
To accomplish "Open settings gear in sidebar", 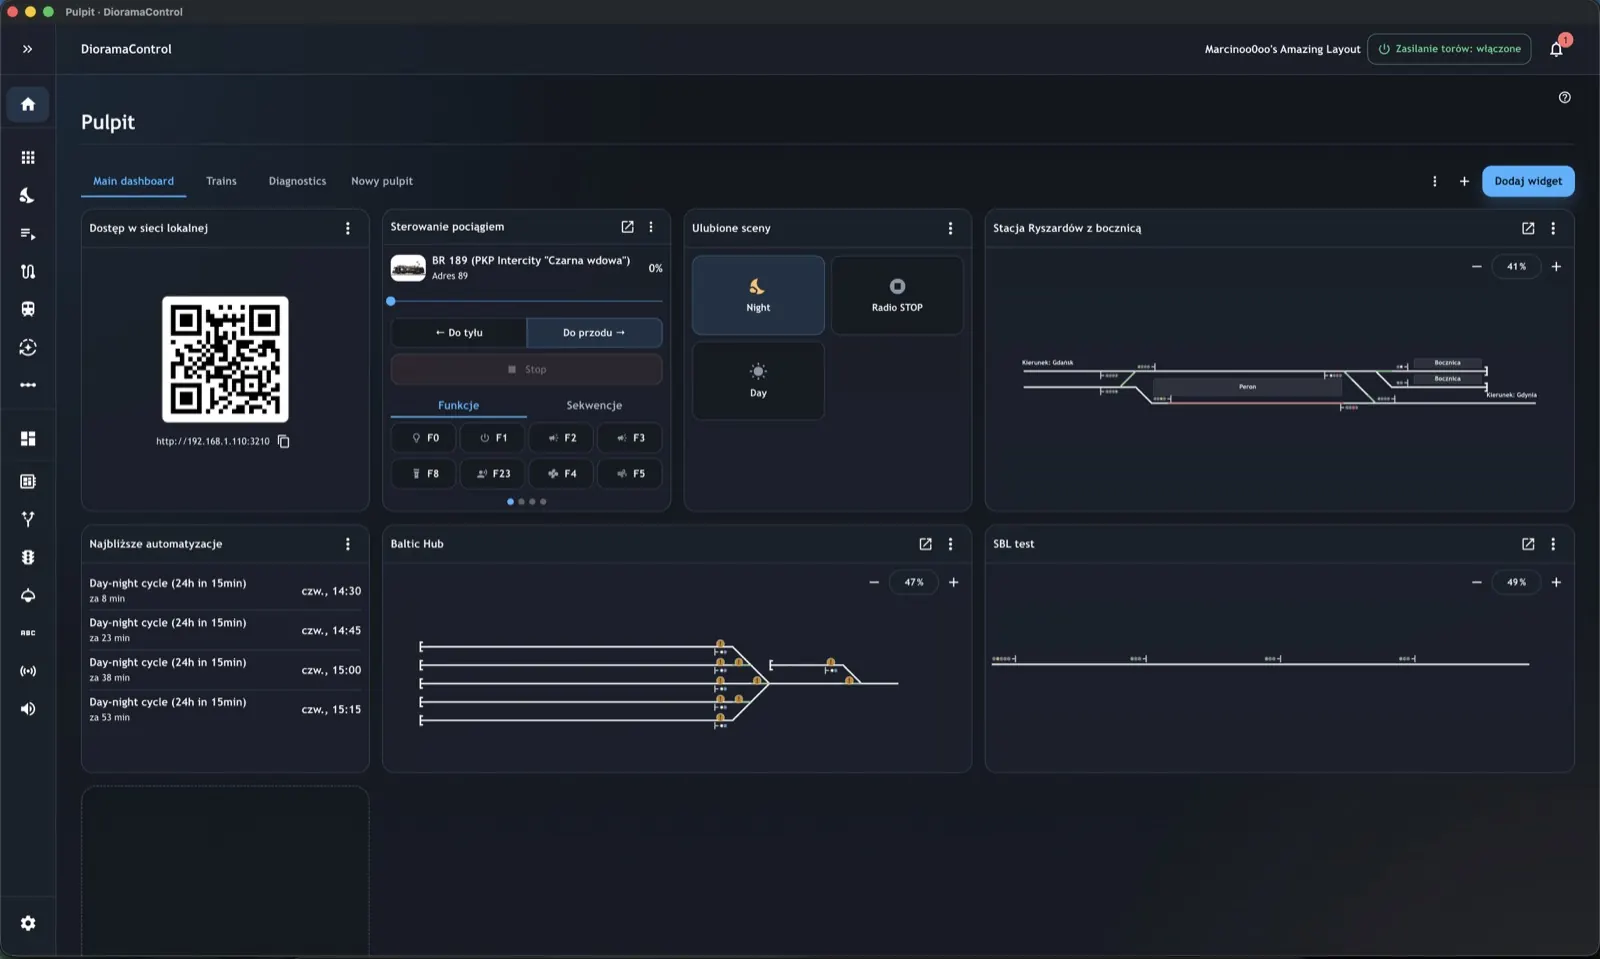I will coord(28,923).
